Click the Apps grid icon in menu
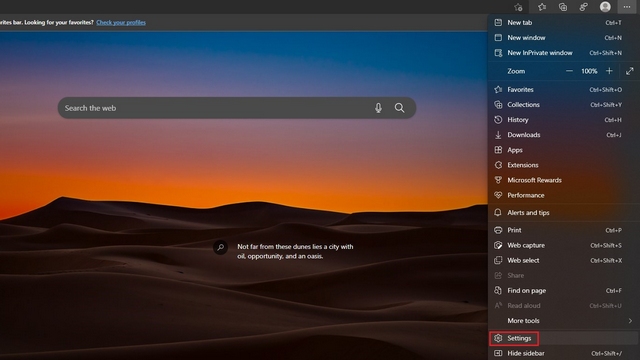Screen dimensions: 640x360 (498, 150)
